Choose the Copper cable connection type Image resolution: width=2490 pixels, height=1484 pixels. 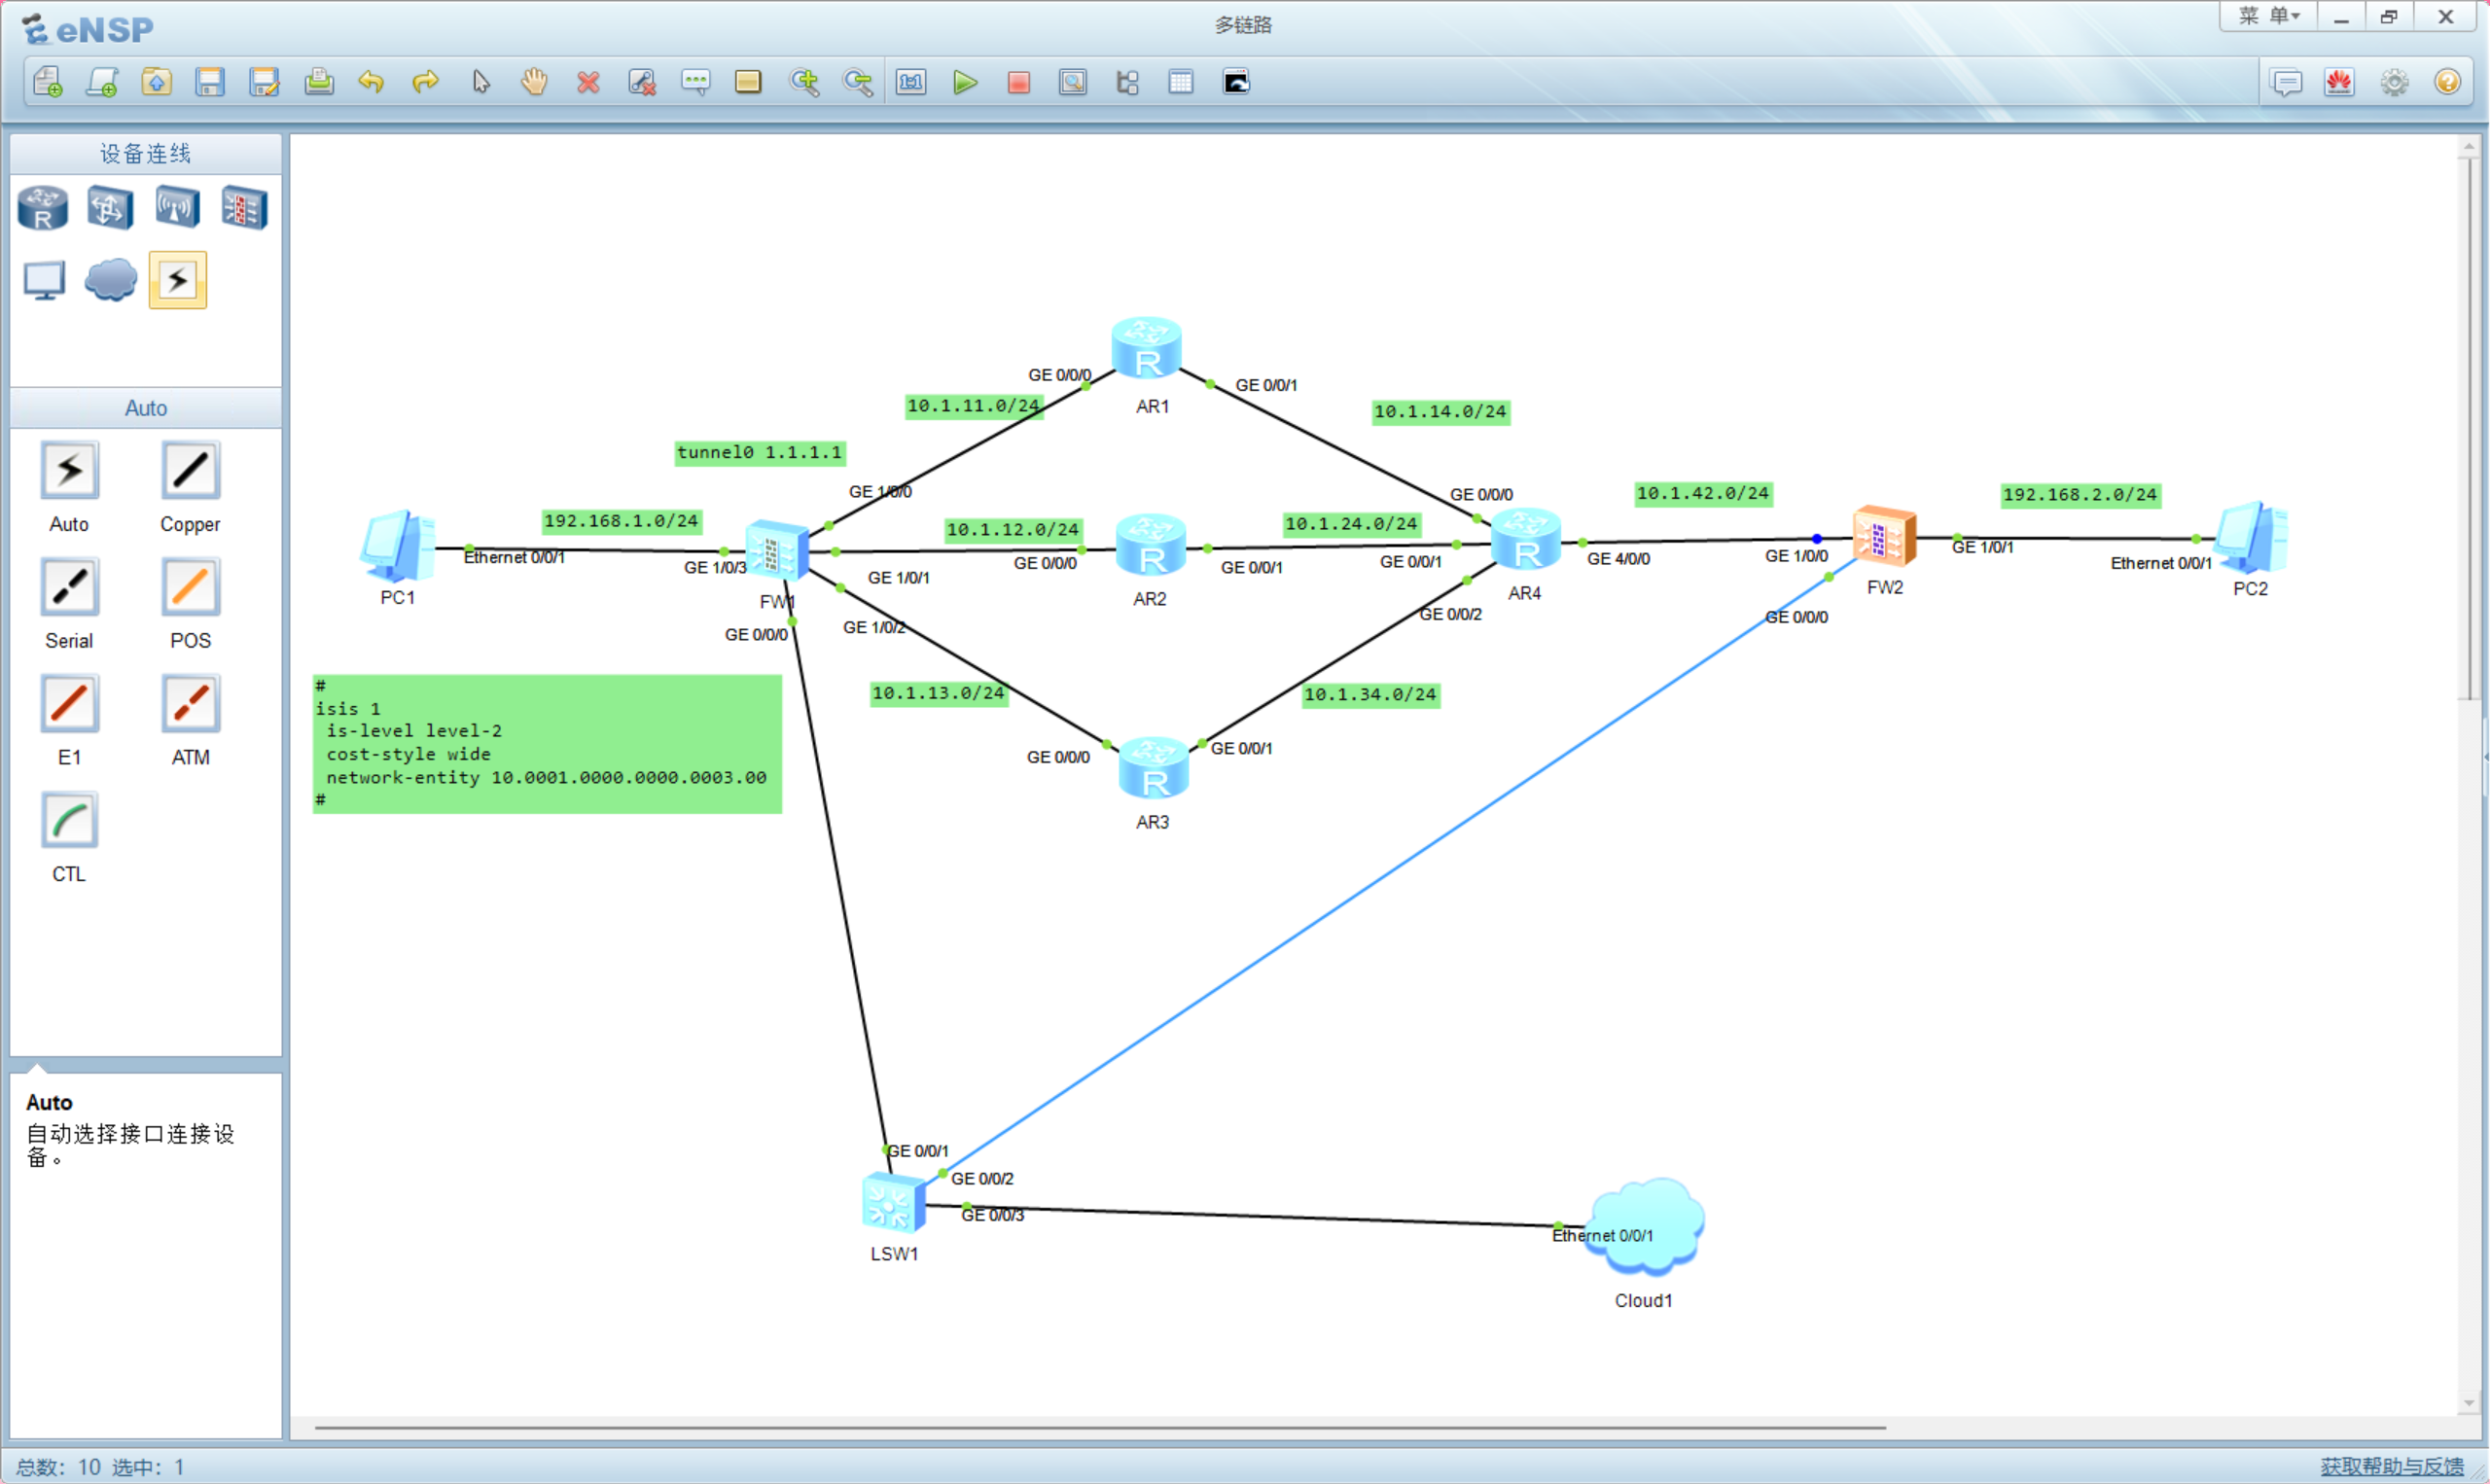190,471
